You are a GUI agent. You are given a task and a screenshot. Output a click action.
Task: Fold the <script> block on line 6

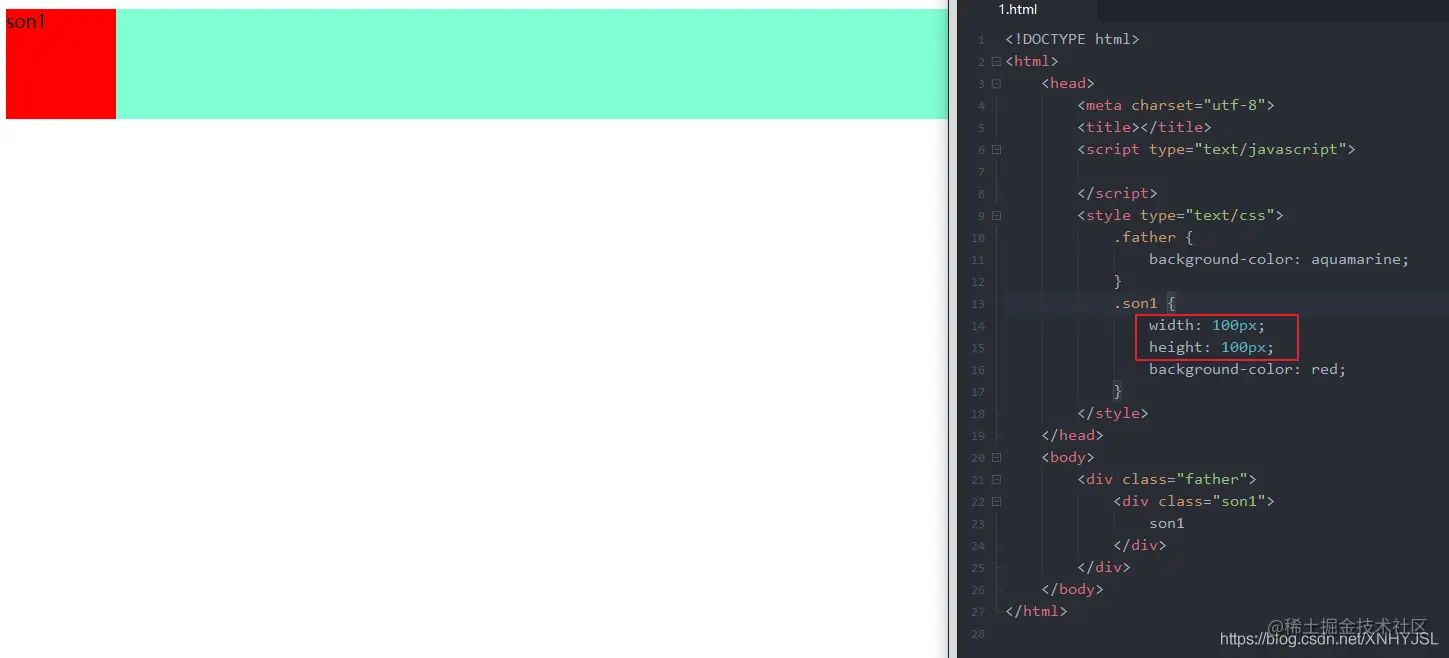coord(996,150)
